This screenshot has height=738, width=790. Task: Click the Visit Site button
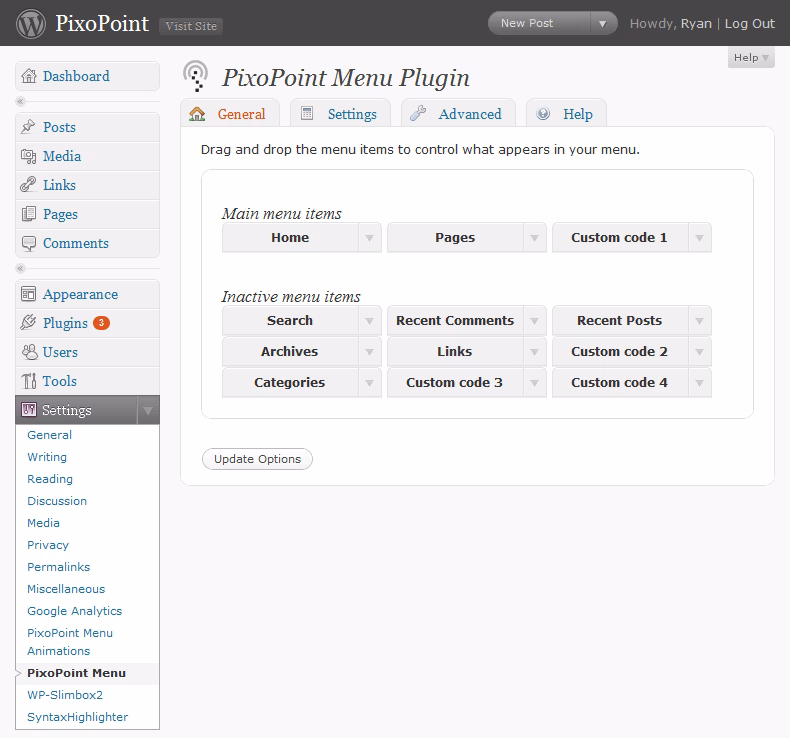pos(191,26)
